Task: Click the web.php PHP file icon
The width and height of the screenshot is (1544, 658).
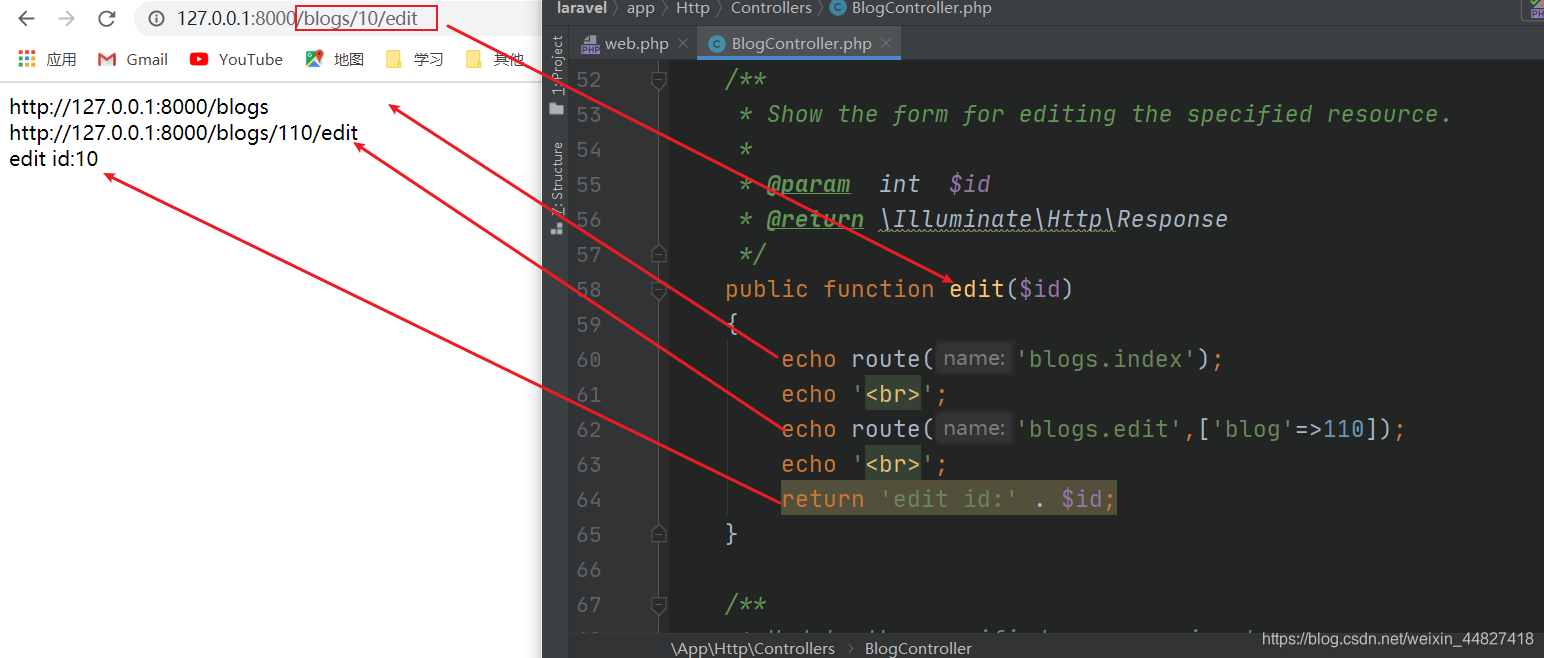Action: click(591, 45)
